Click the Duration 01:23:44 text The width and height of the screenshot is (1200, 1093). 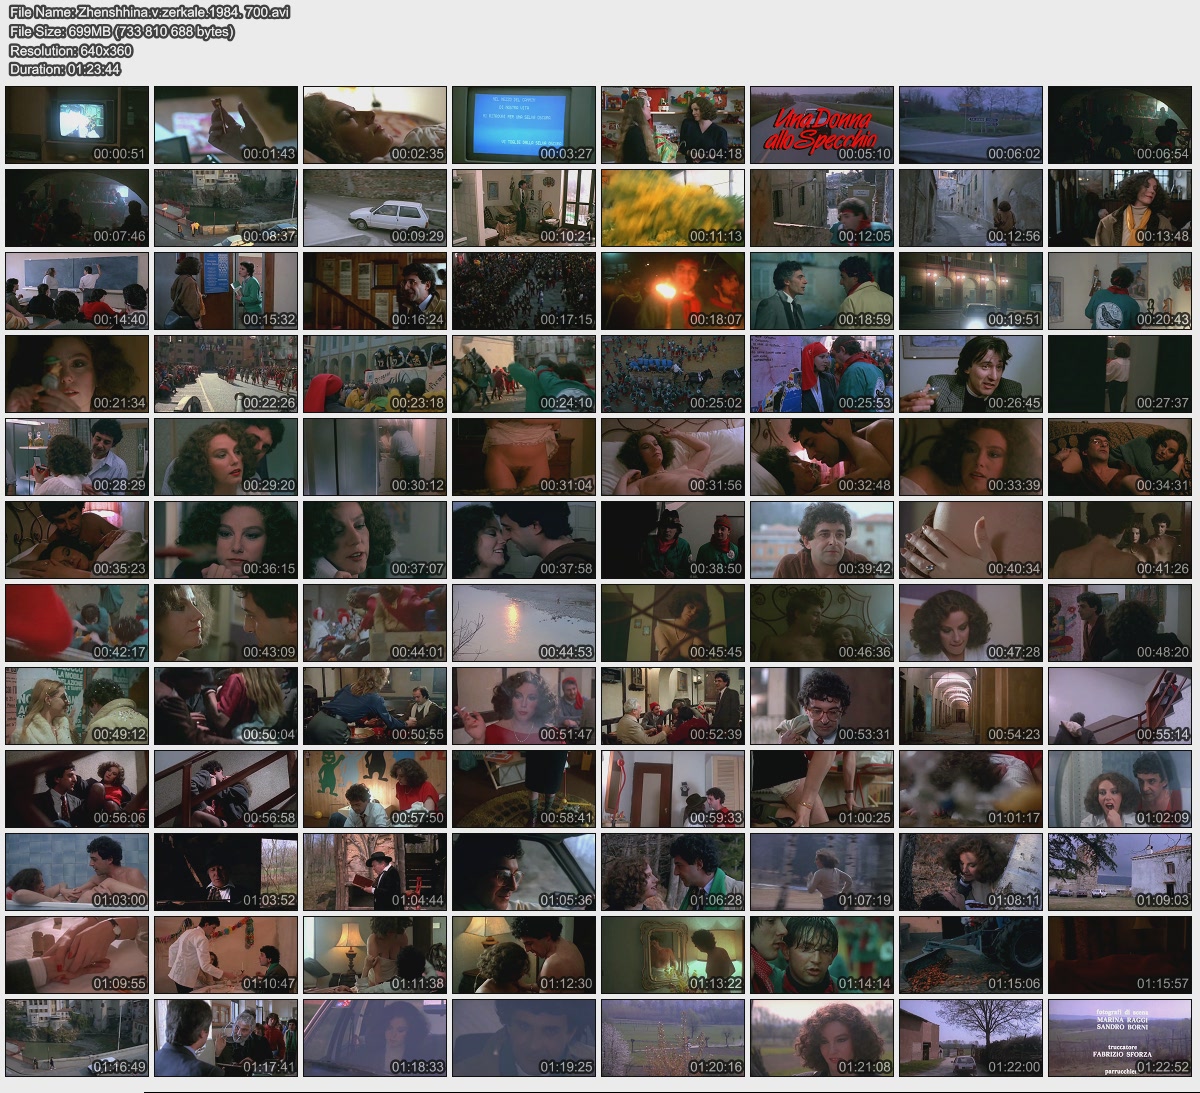[x=65, y=69]
